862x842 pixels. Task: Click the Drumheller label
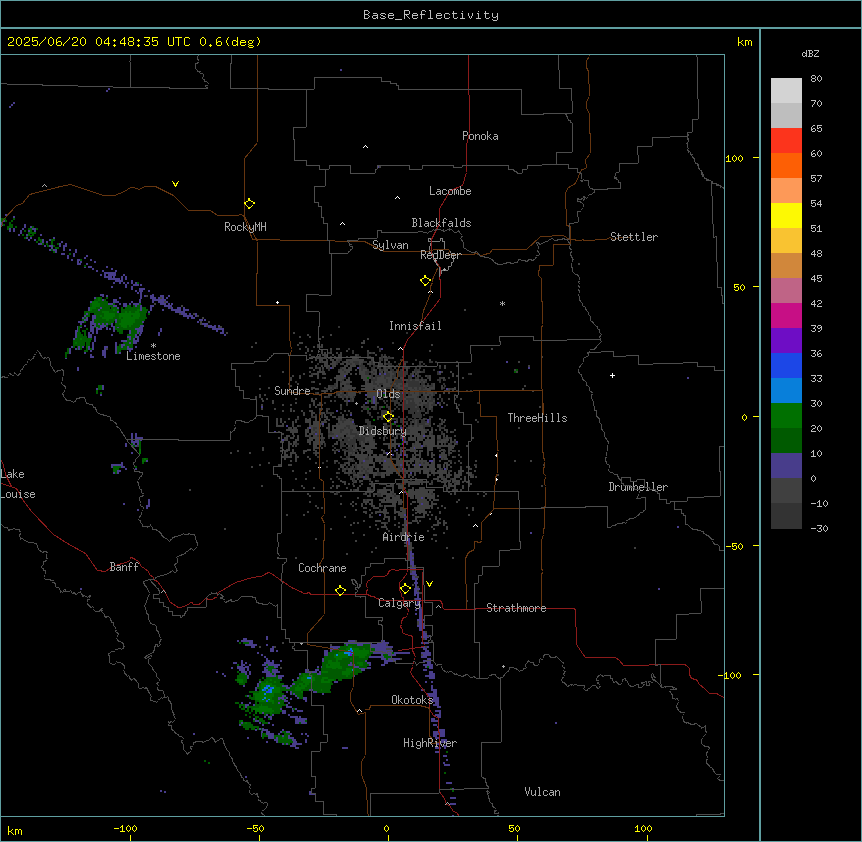(638, 487)
